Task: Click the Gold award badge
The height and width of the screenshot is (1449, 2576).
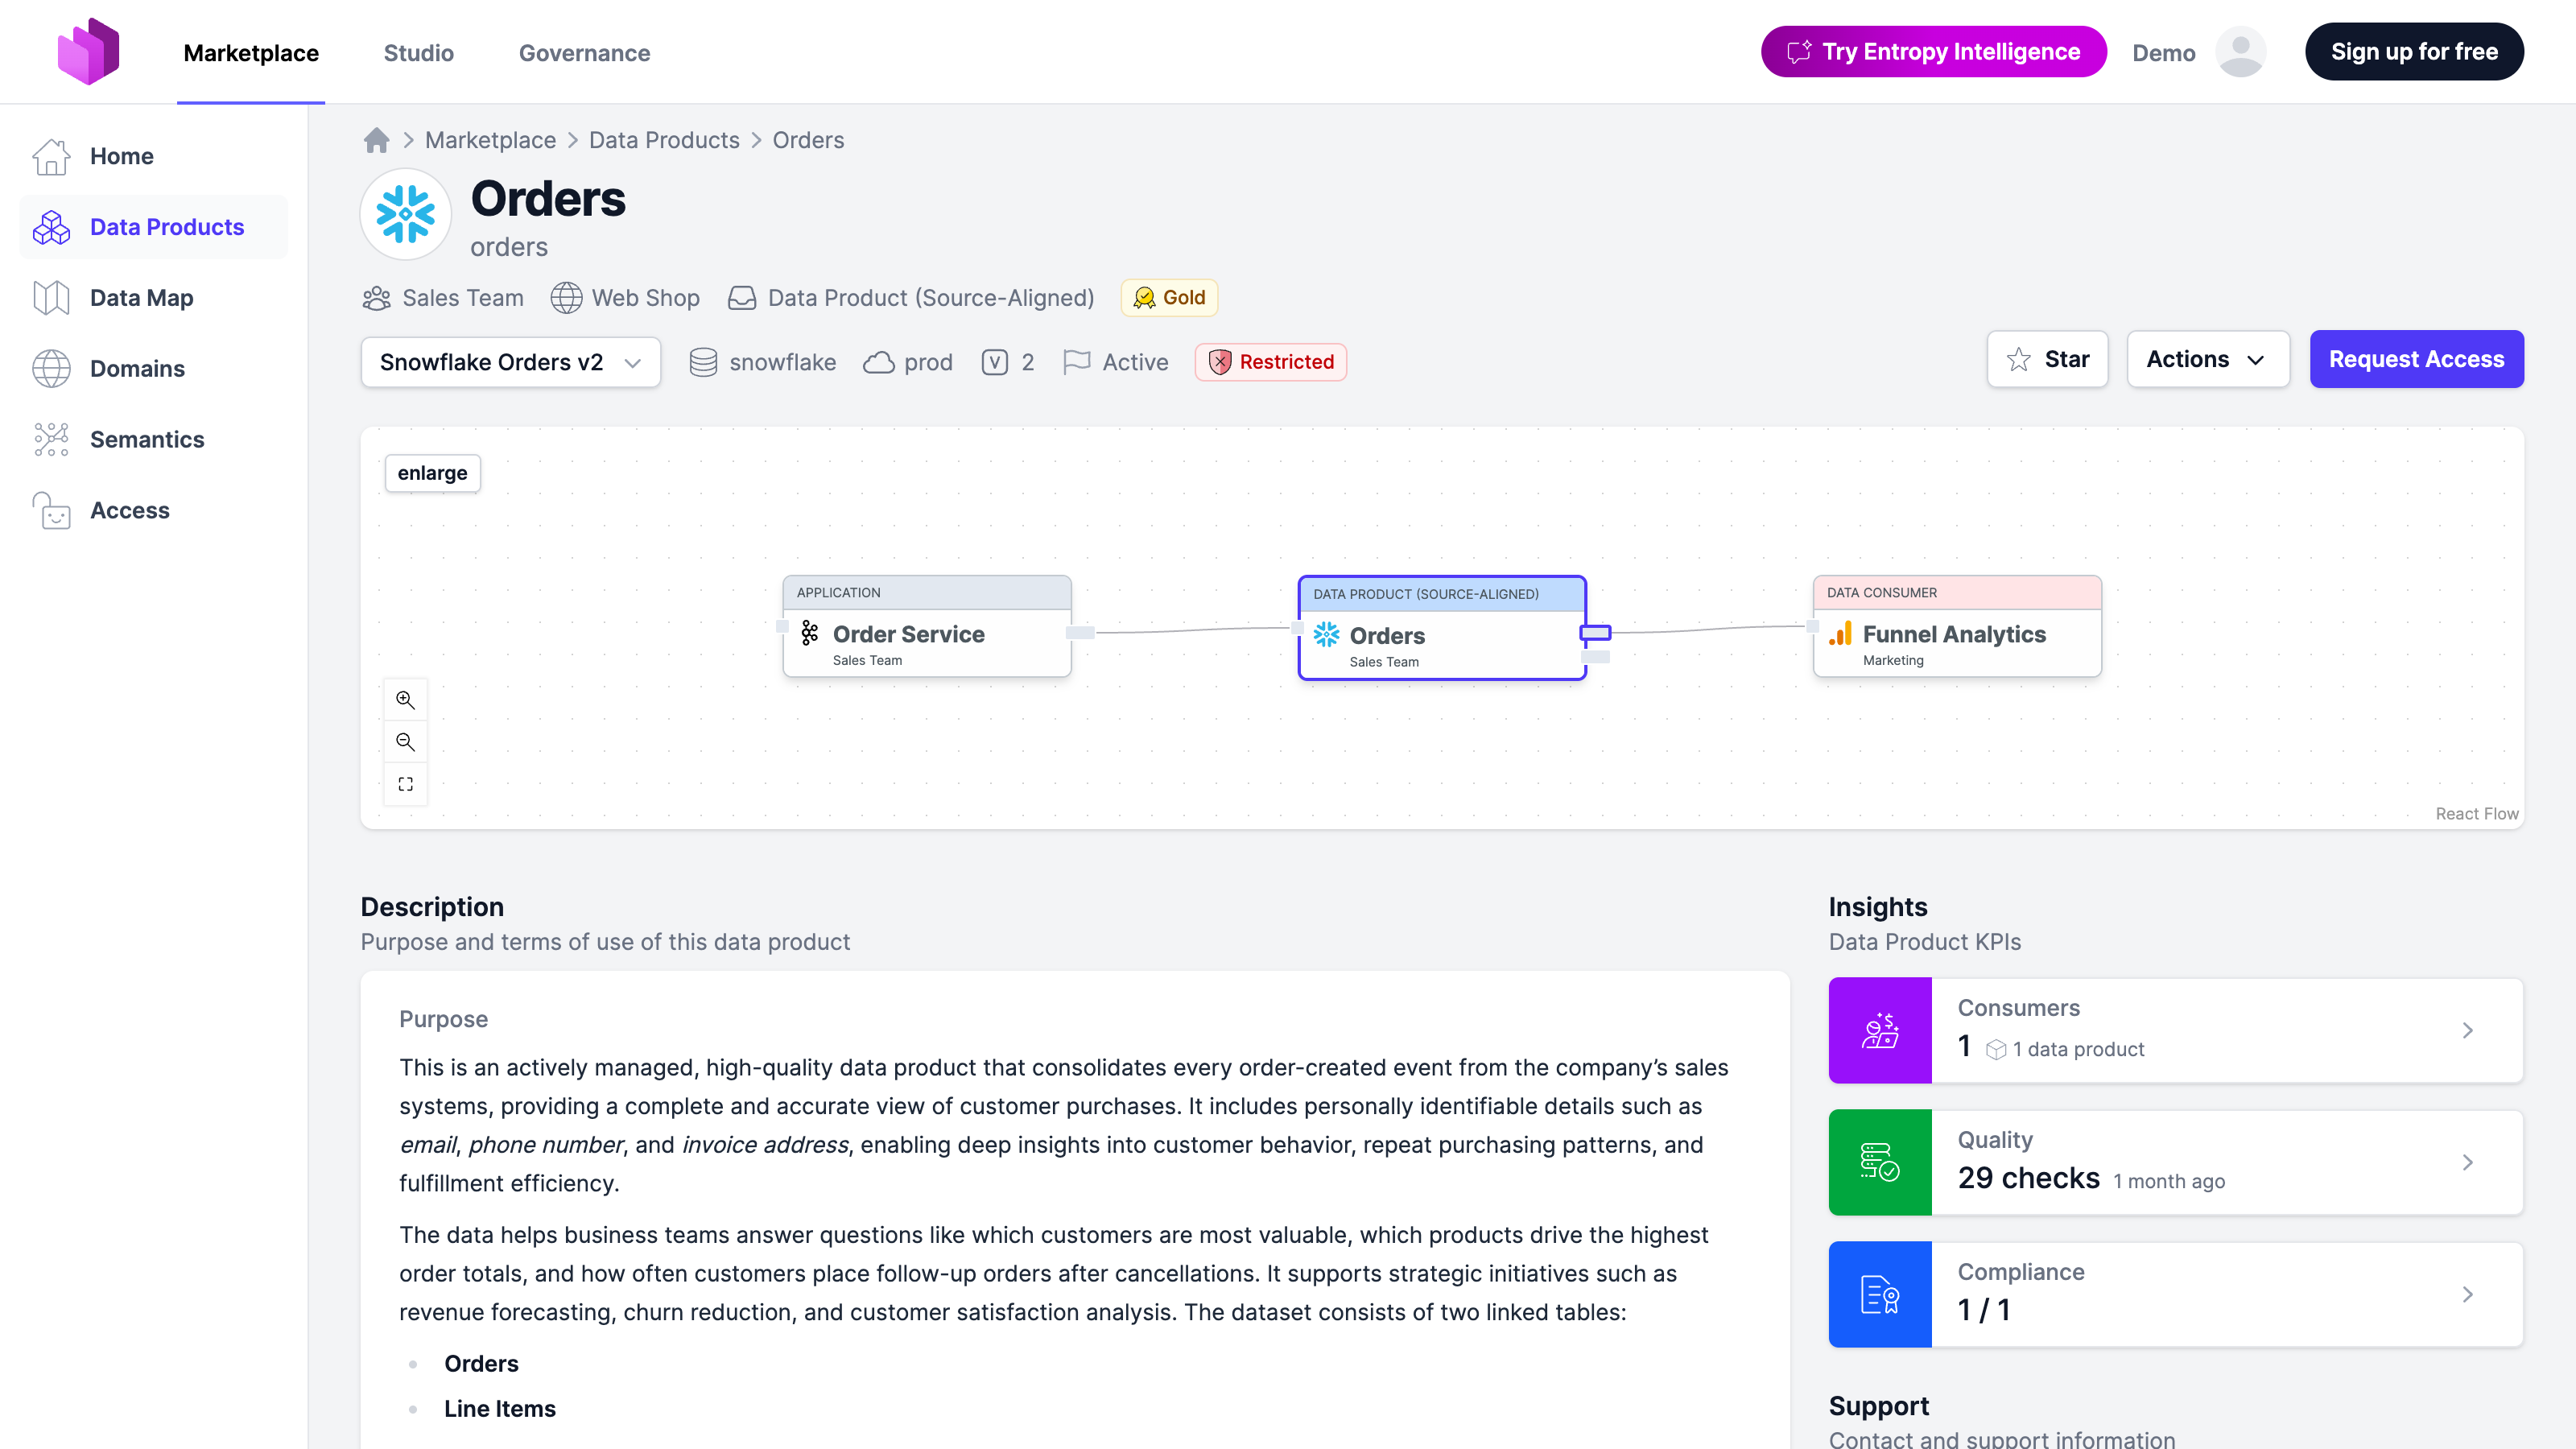Action: pos(1169,298)
